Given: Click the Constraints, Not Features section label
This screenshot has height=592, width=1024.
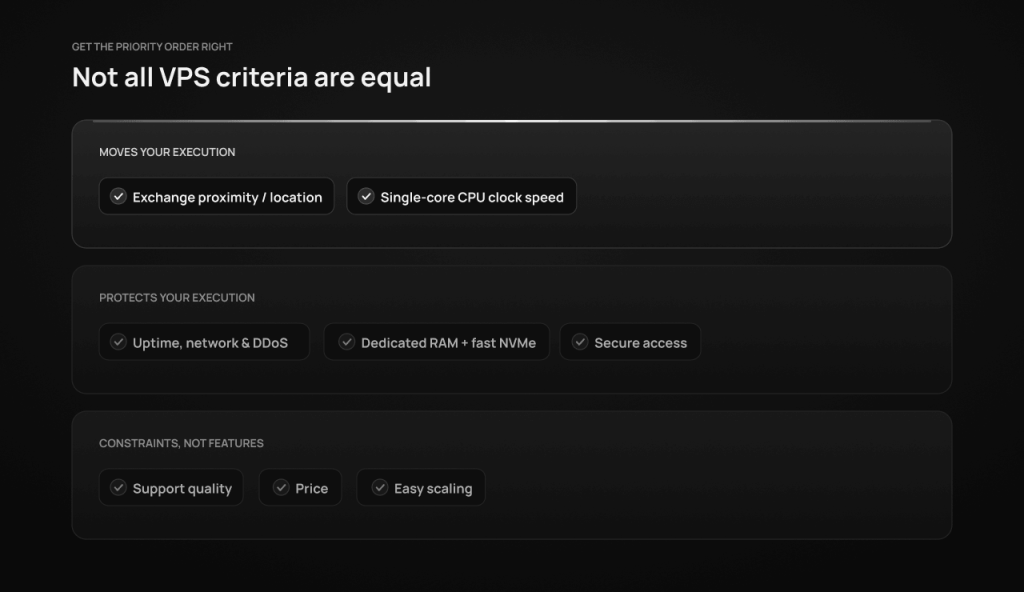Looking at the screenshot, I should [182, 444].
